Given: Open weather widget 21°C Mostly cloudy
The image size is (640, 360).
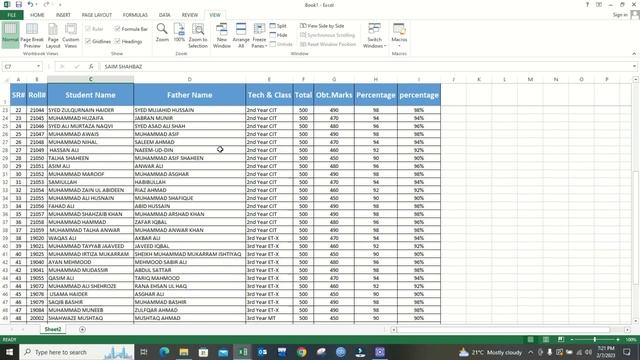Looking at the screenshot, I should click(491, 352).
